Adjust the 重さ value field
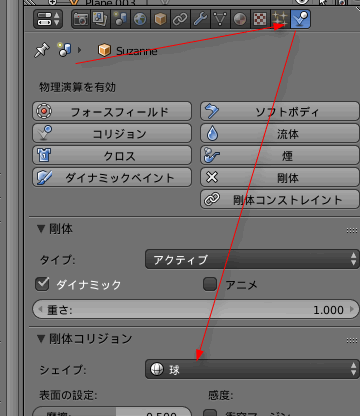This screenshot has width=360, height=416. pyautogui.click(x=196, y=309)
